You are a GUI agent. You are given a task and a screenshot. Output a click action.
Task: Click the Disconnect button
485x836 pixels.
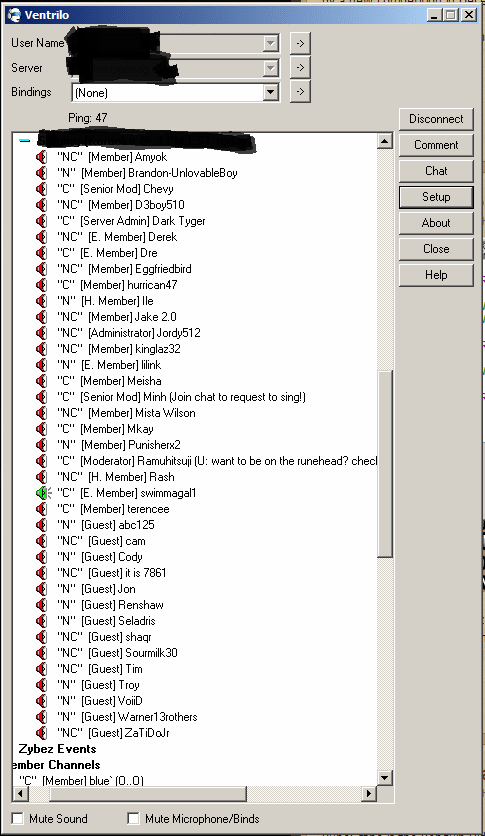point(436,119)
